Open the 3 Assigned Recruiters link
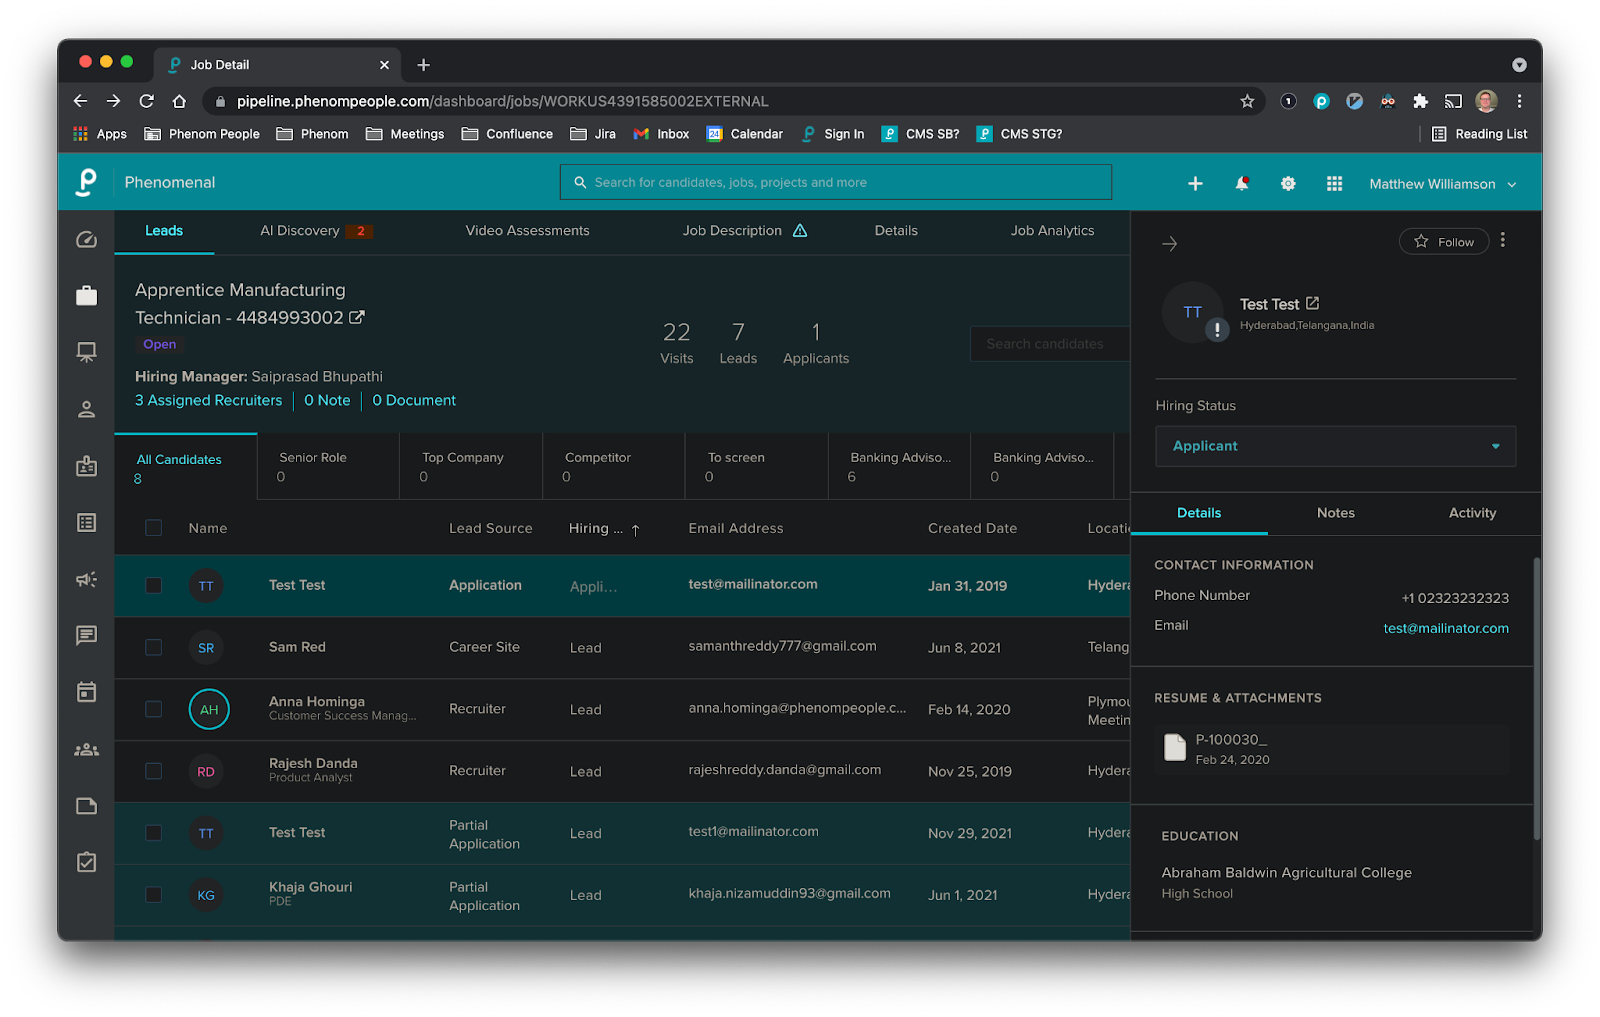 point(209,400)
